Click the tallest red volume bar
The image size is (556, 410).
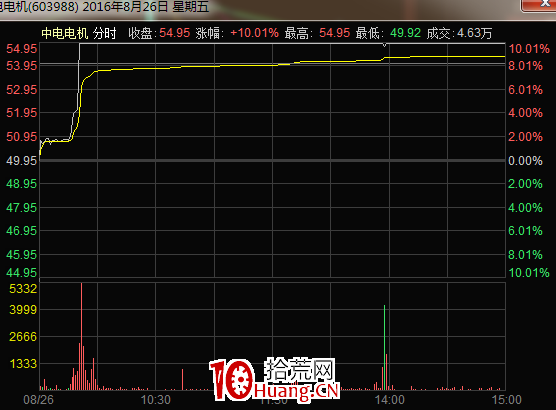pos(81,337)
